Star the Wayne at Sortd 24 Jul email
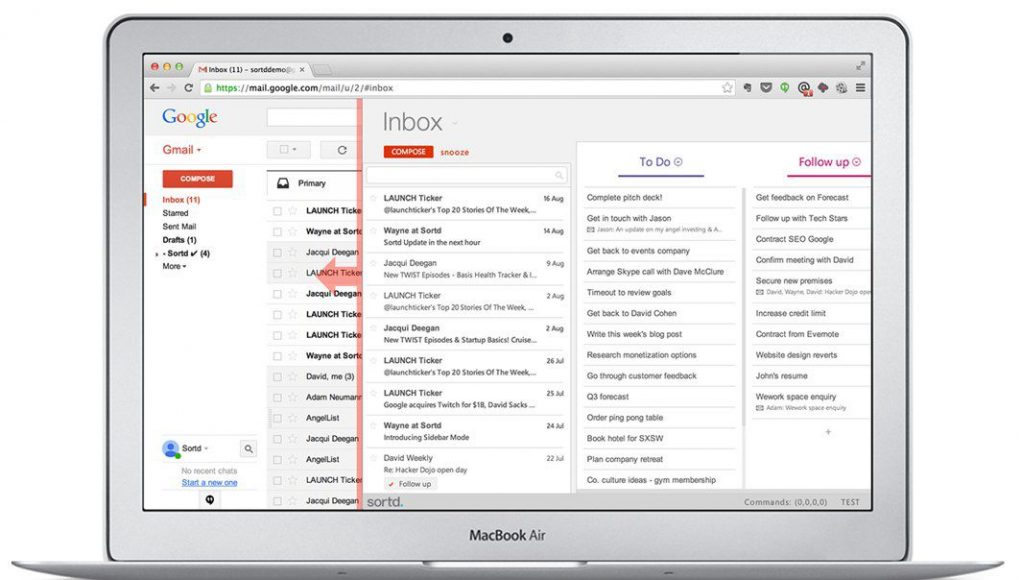Viewport: 1021px width, 580px height. 374,426
